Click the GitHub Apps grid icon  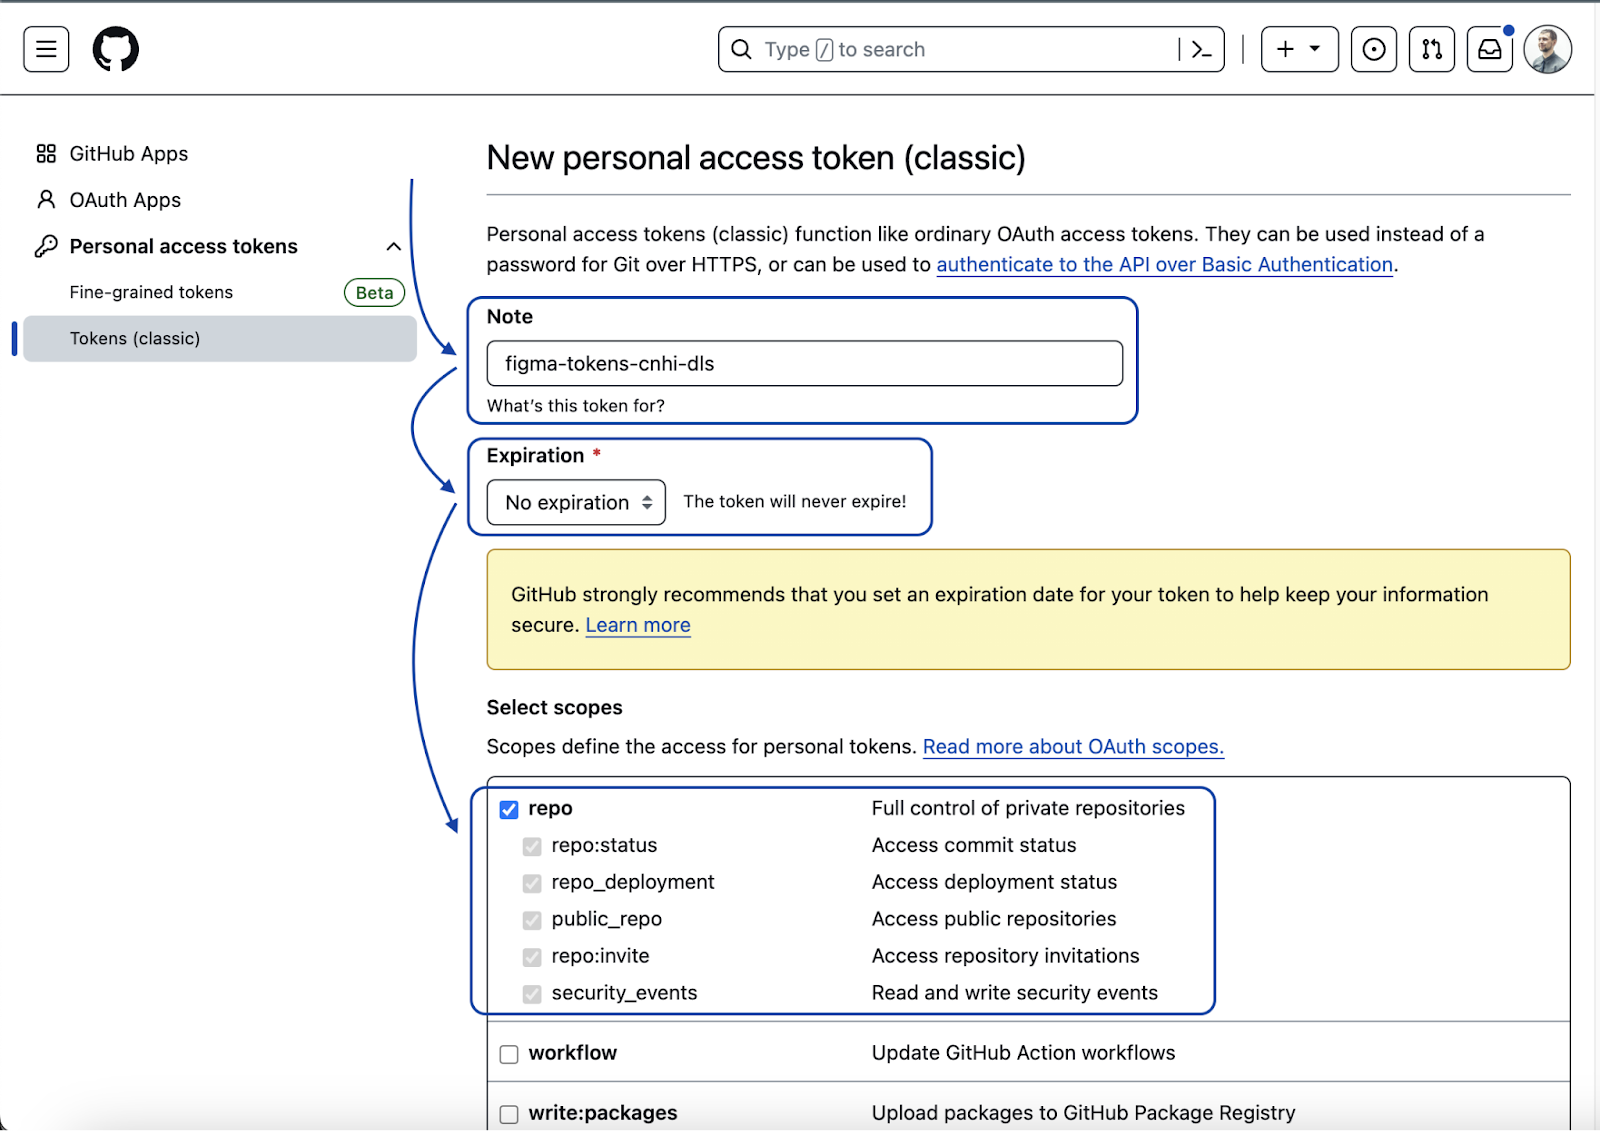click(x=46, y=154)
